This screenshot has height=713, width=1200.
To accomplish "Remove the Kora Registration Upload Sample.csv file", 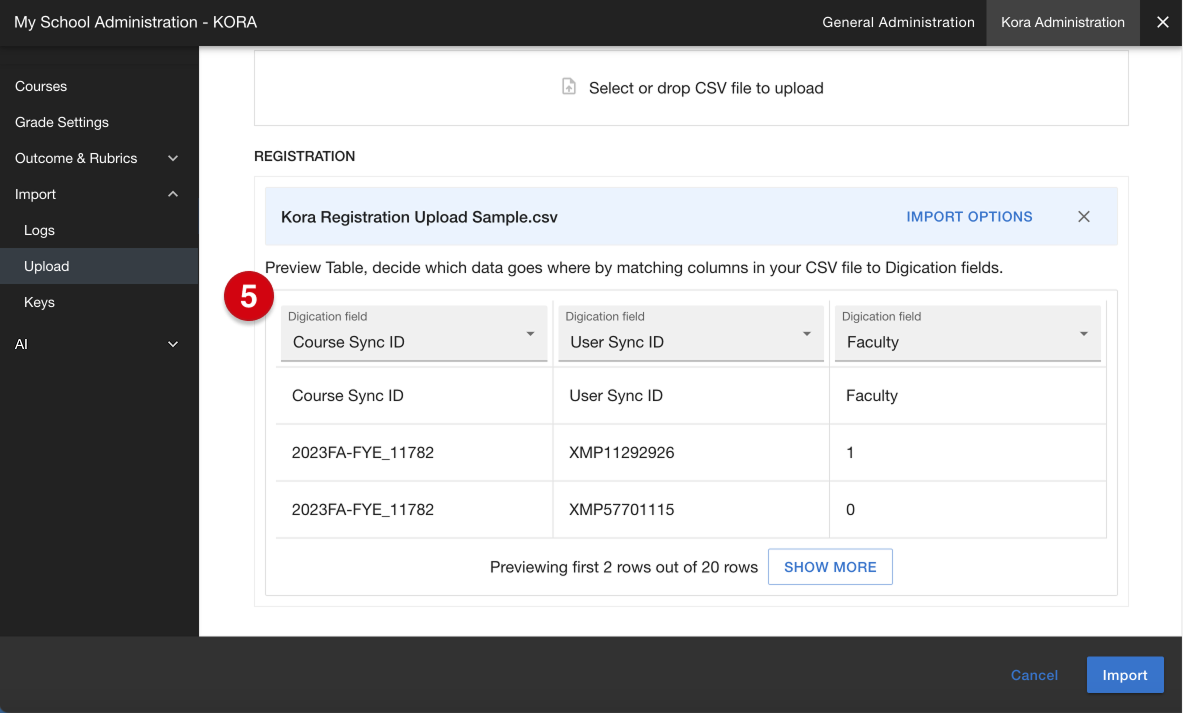I will click(1083, 216).
